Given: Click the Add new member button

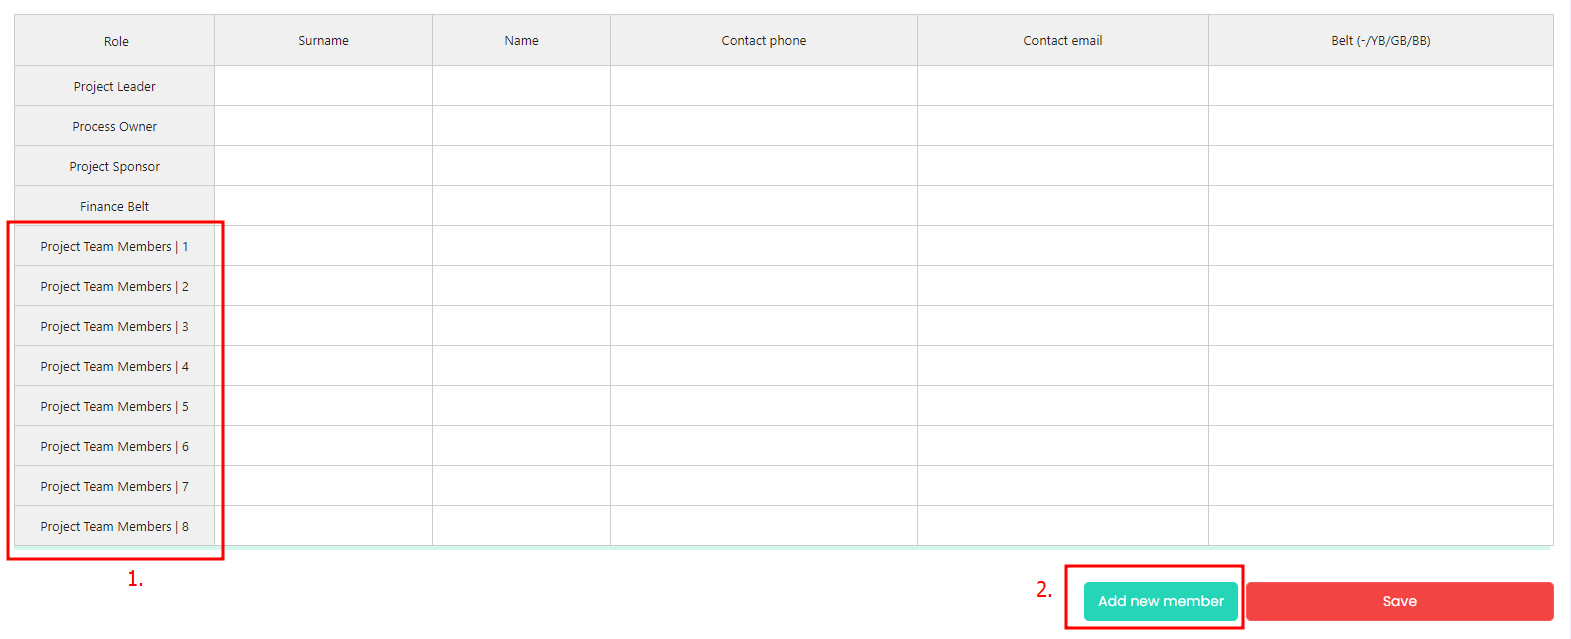Looking at the screenshot, I should tap(1160, 601).
